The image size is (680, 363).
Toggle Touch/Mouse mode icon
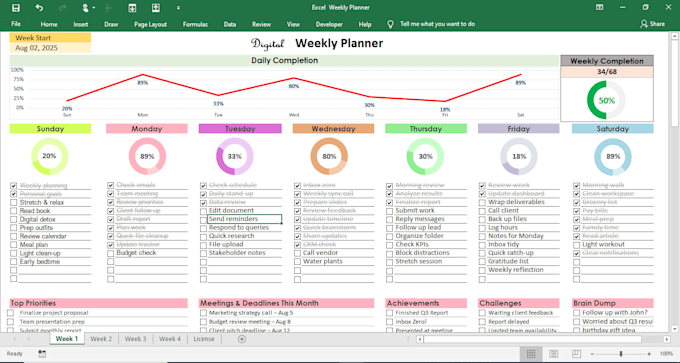point(86,8)
